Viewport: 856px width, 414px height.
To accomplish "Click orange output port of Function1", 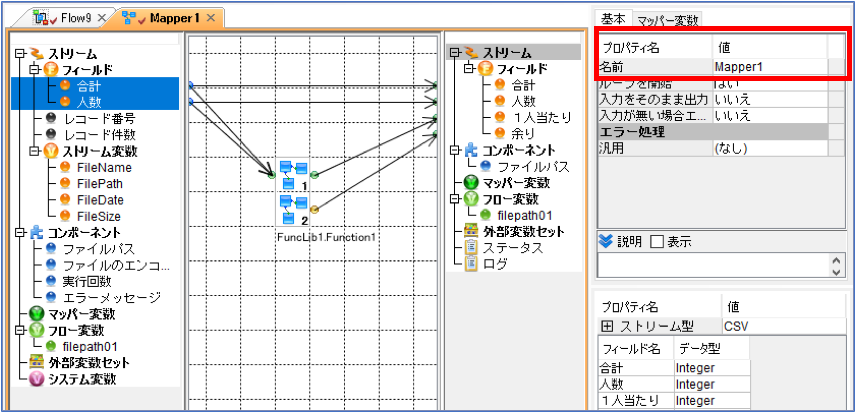I will [315, 209].
